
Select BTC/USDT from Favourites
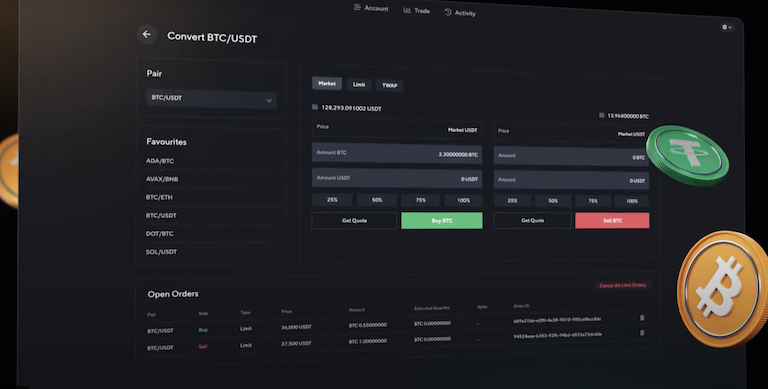tap(161, 215)
